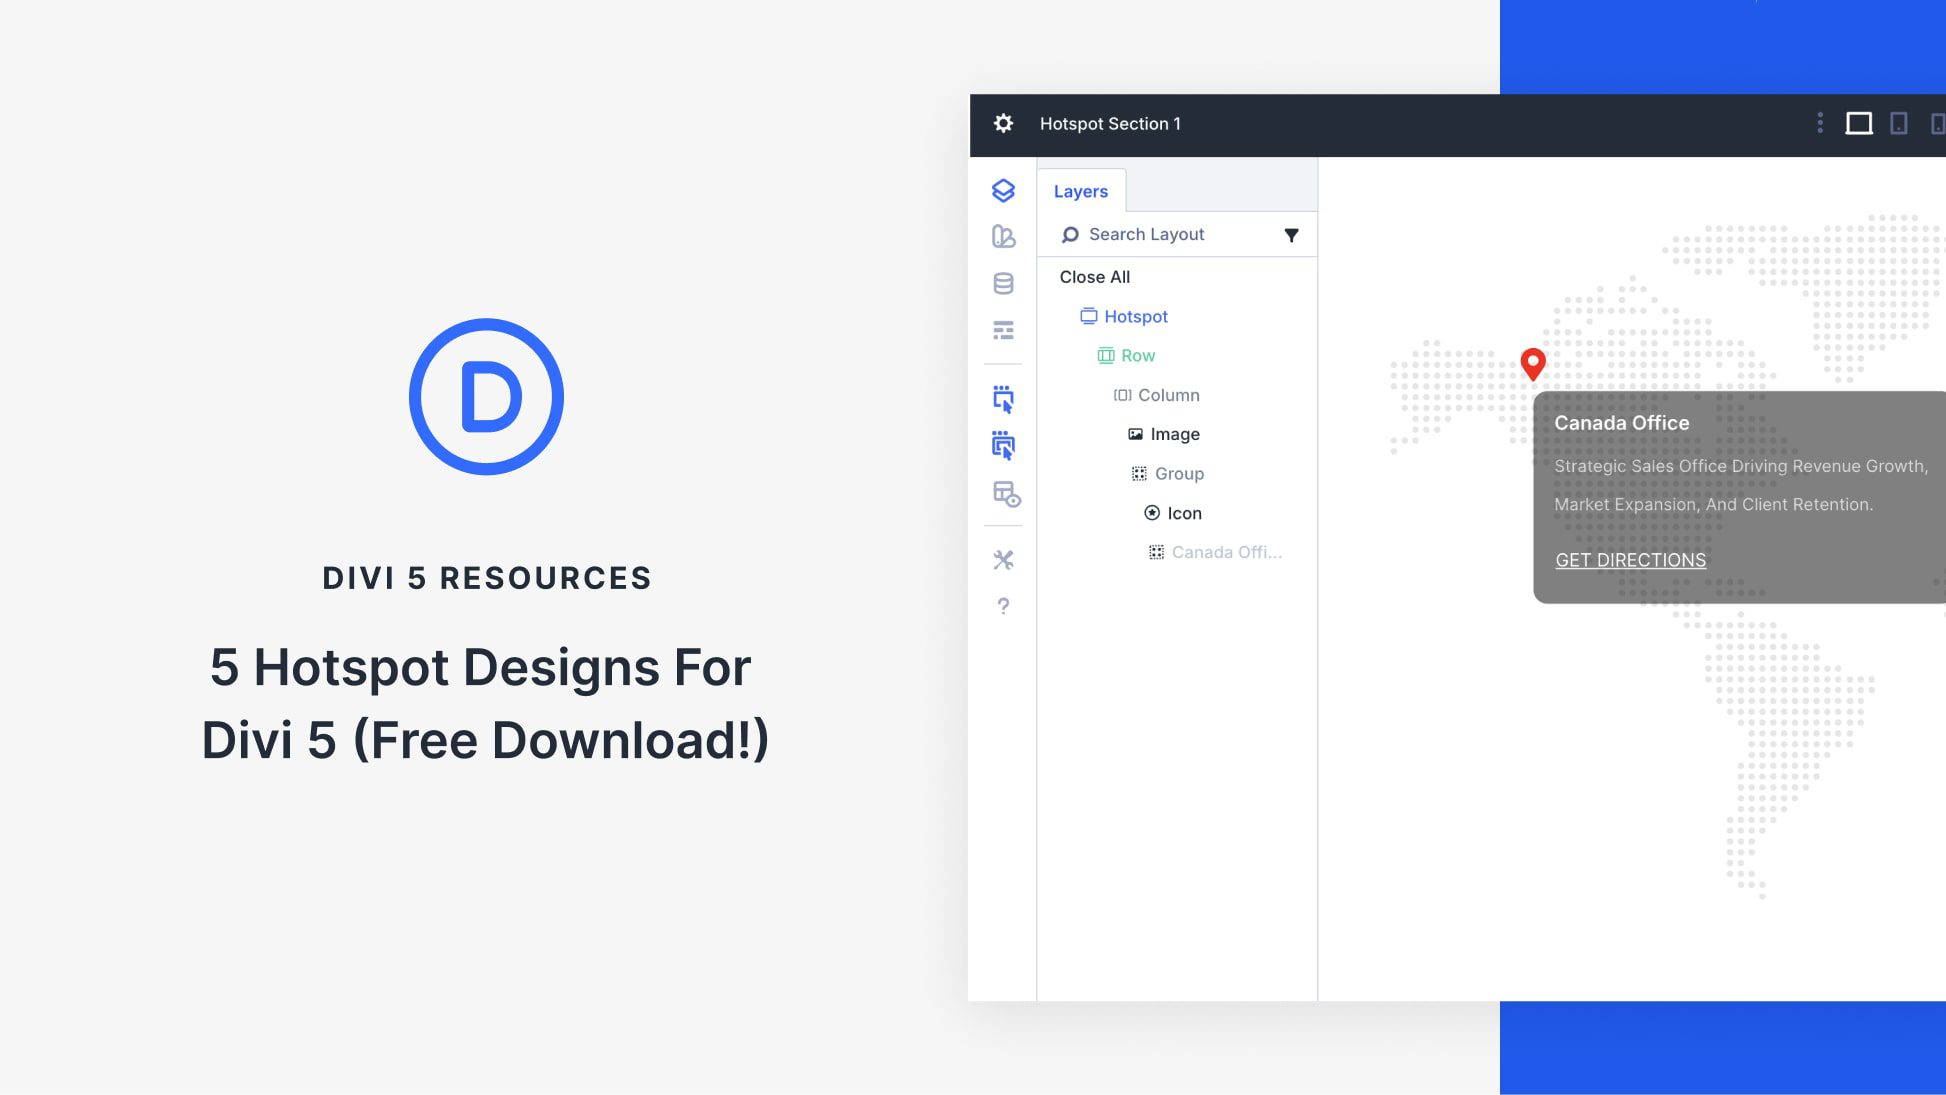The image size is (1946, 1095).
Task: Click Close All in the layers panel
Action: click(1094, 277)
